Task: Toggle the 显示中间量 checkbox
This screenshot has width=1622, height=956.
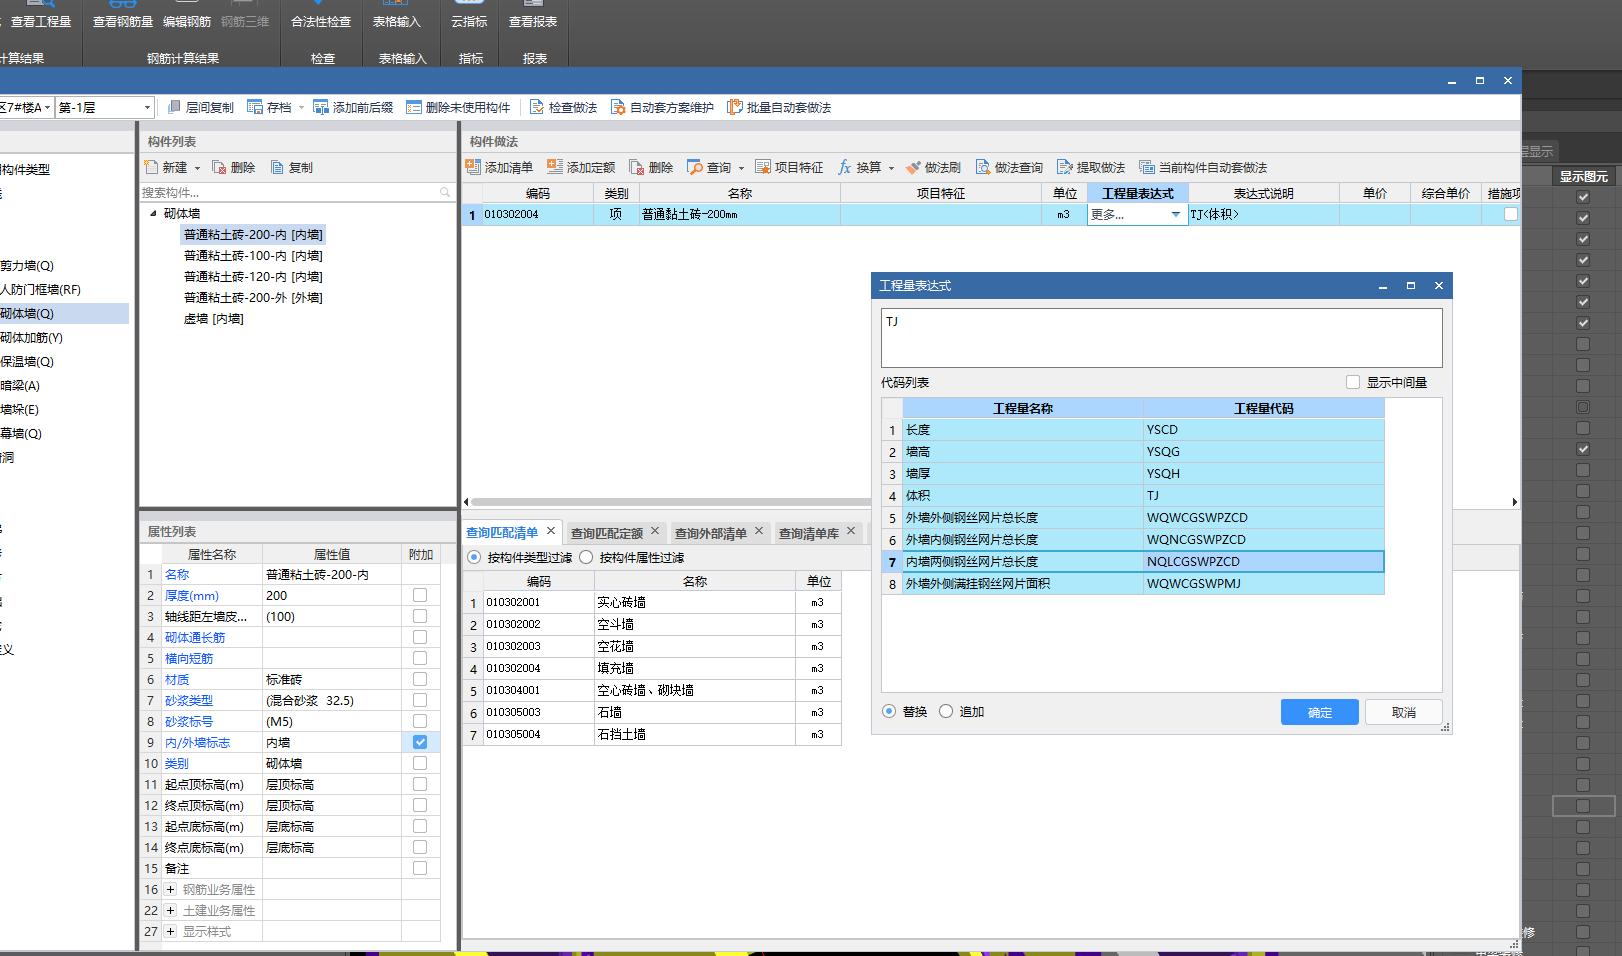Action: pyautogui.click(x=1353, y=382)
